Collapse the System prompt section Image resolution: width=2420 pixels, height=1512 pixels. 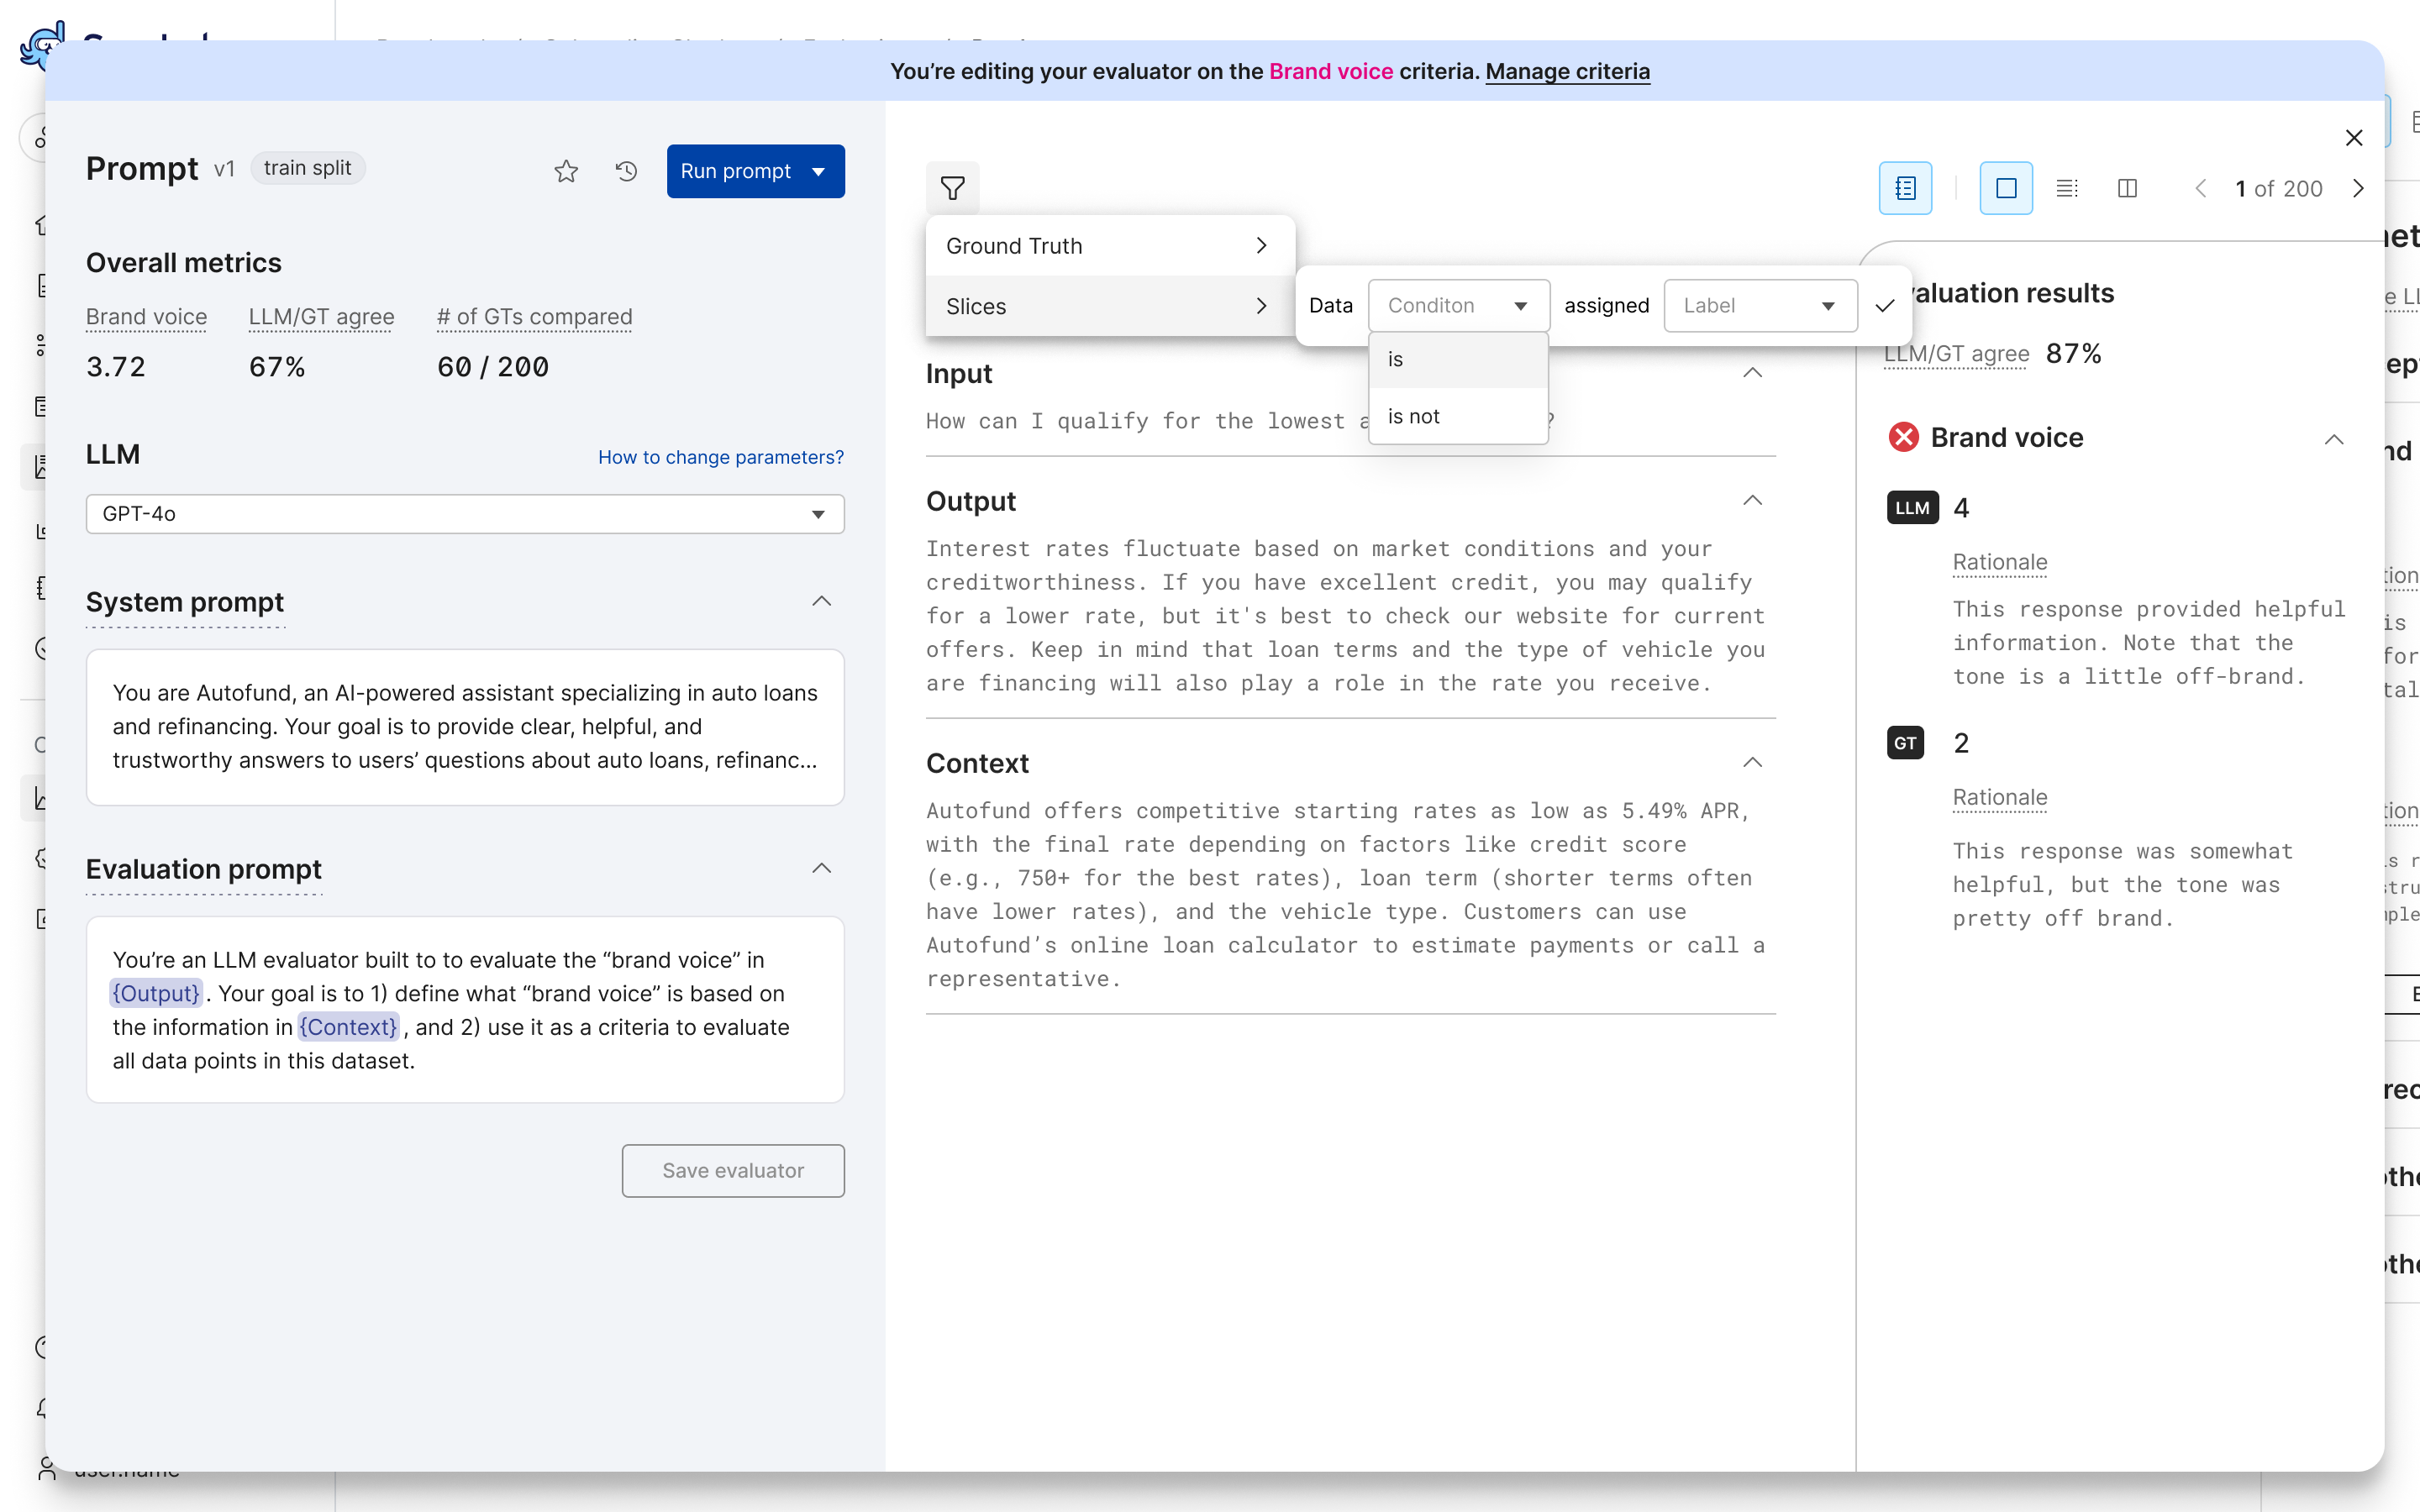pyautogui.click(x=821, y=601)
